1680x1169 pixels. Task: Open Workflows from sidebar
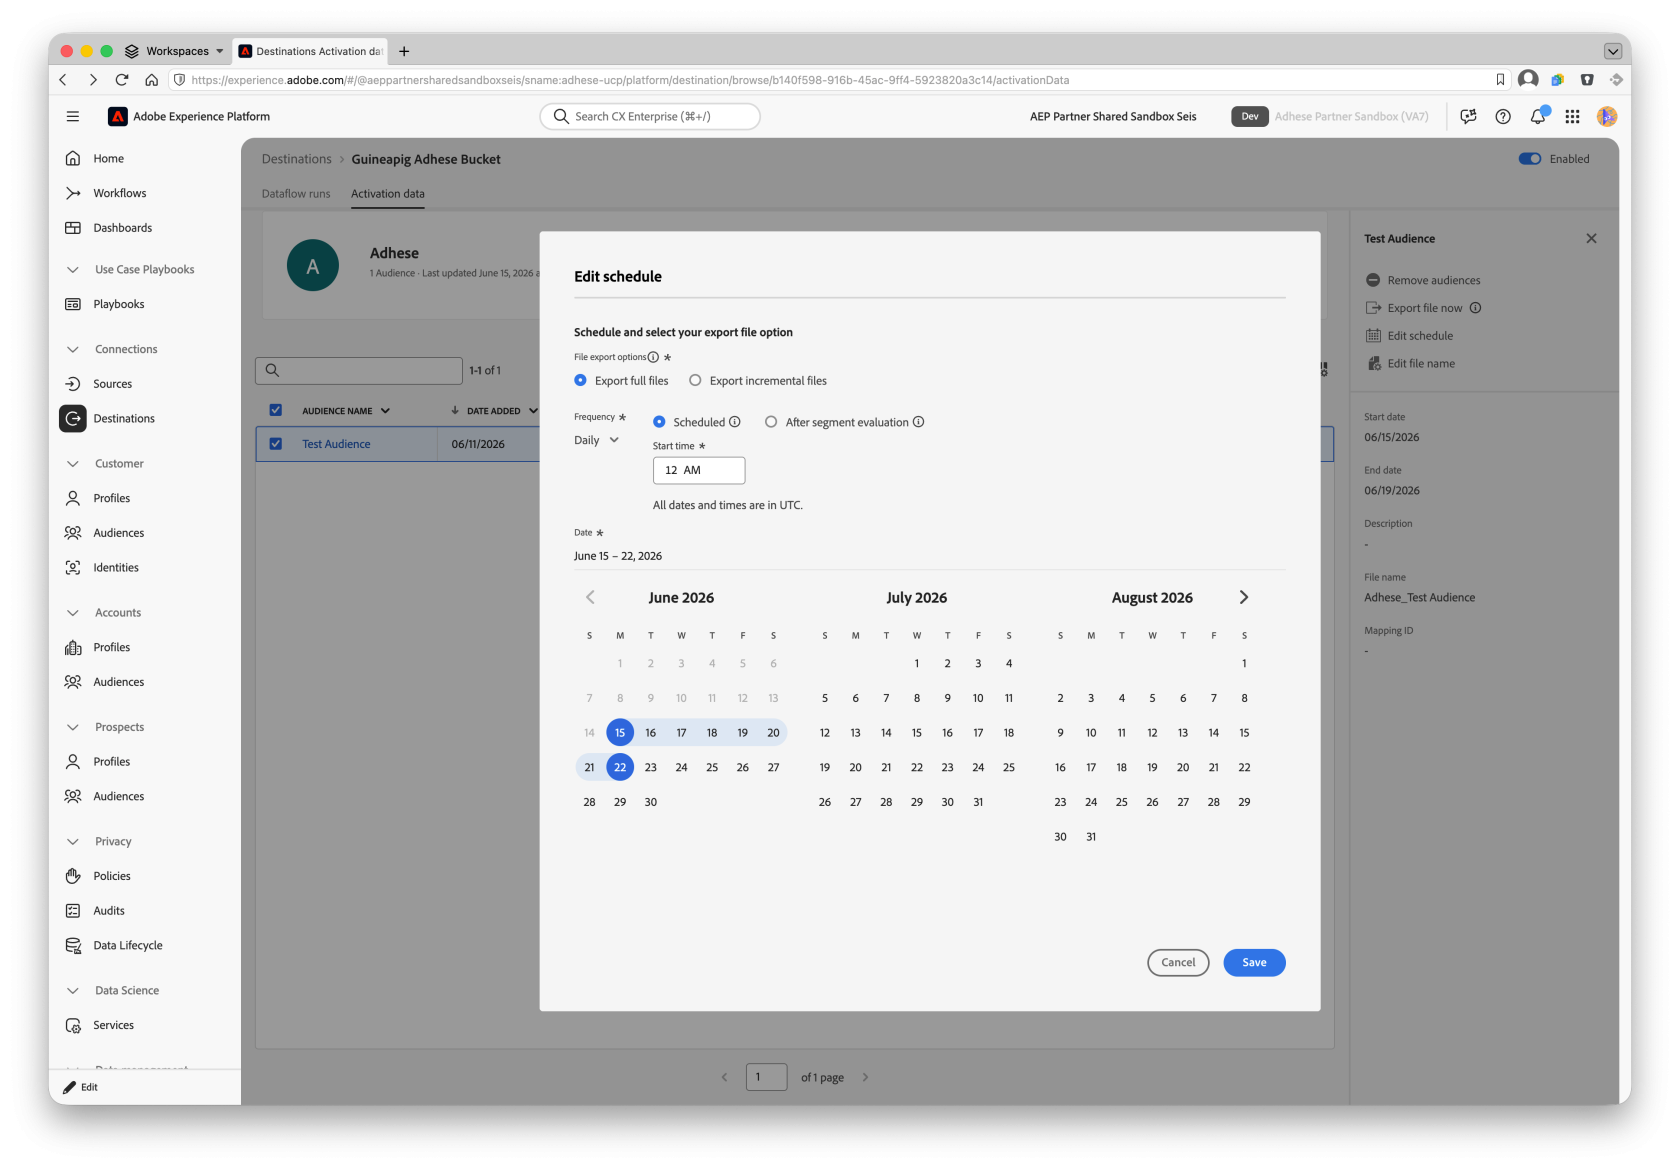(x=119, y=193)
